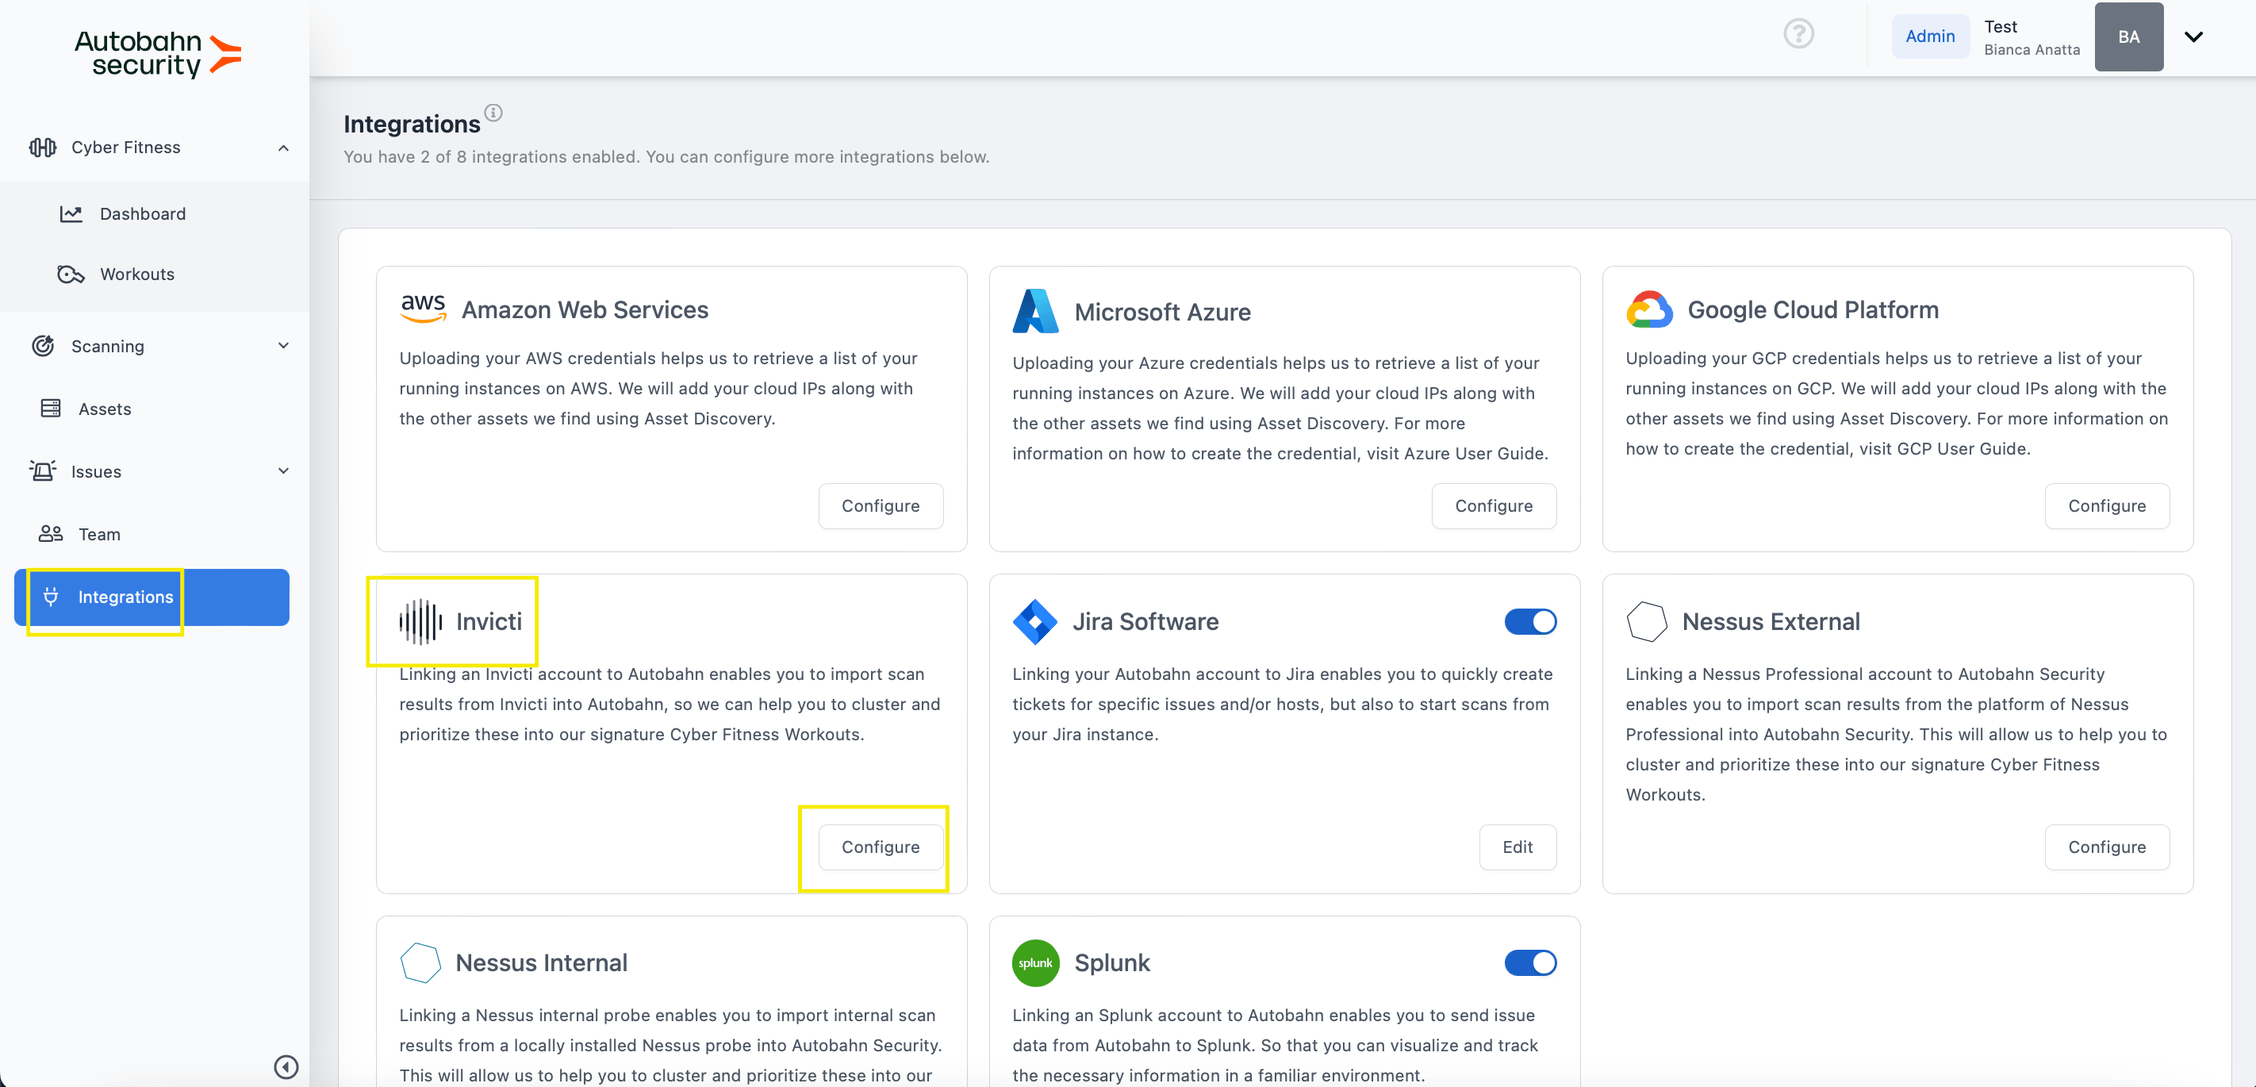Screen dimensions: 2256x1087
Task: Expand the Issues sidebar chevron
Action: tap(283, 471)
